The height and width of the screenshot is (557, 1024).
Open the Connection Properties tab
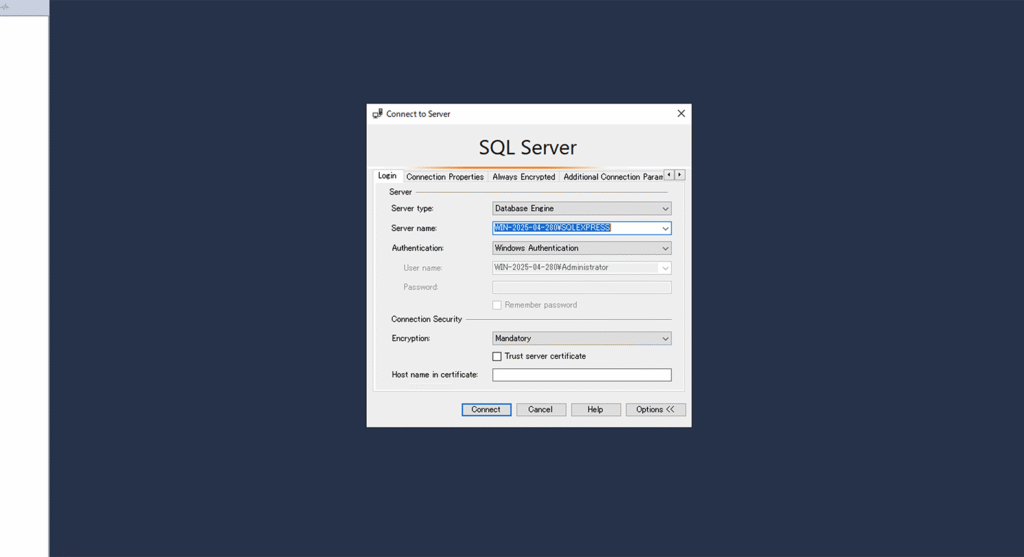pyautogui.click(x=445, y=177)
